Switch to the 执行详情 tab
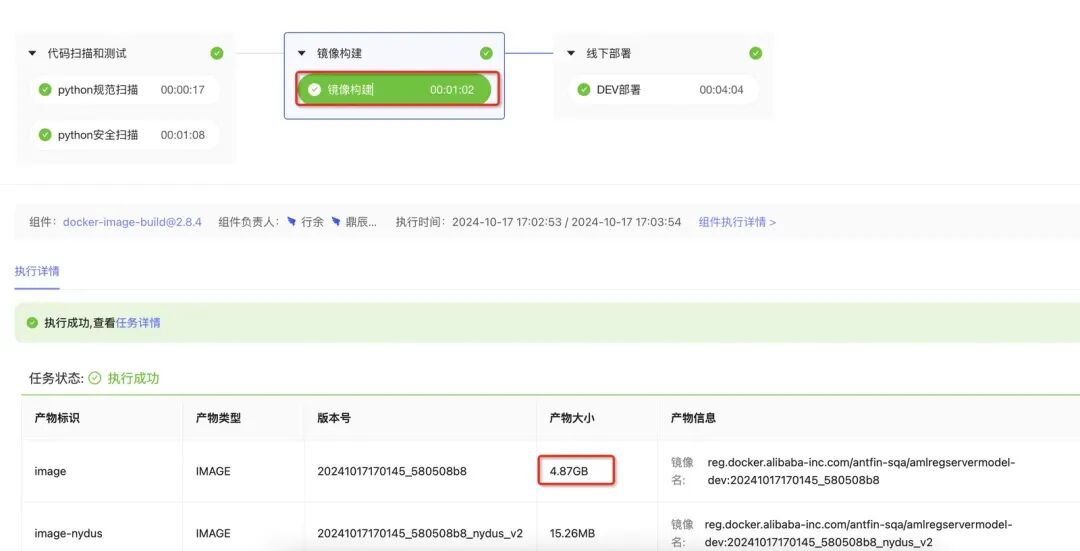The height and width of the screenshot is (551, 1080). pyautogui.click(x=37, y=271)
